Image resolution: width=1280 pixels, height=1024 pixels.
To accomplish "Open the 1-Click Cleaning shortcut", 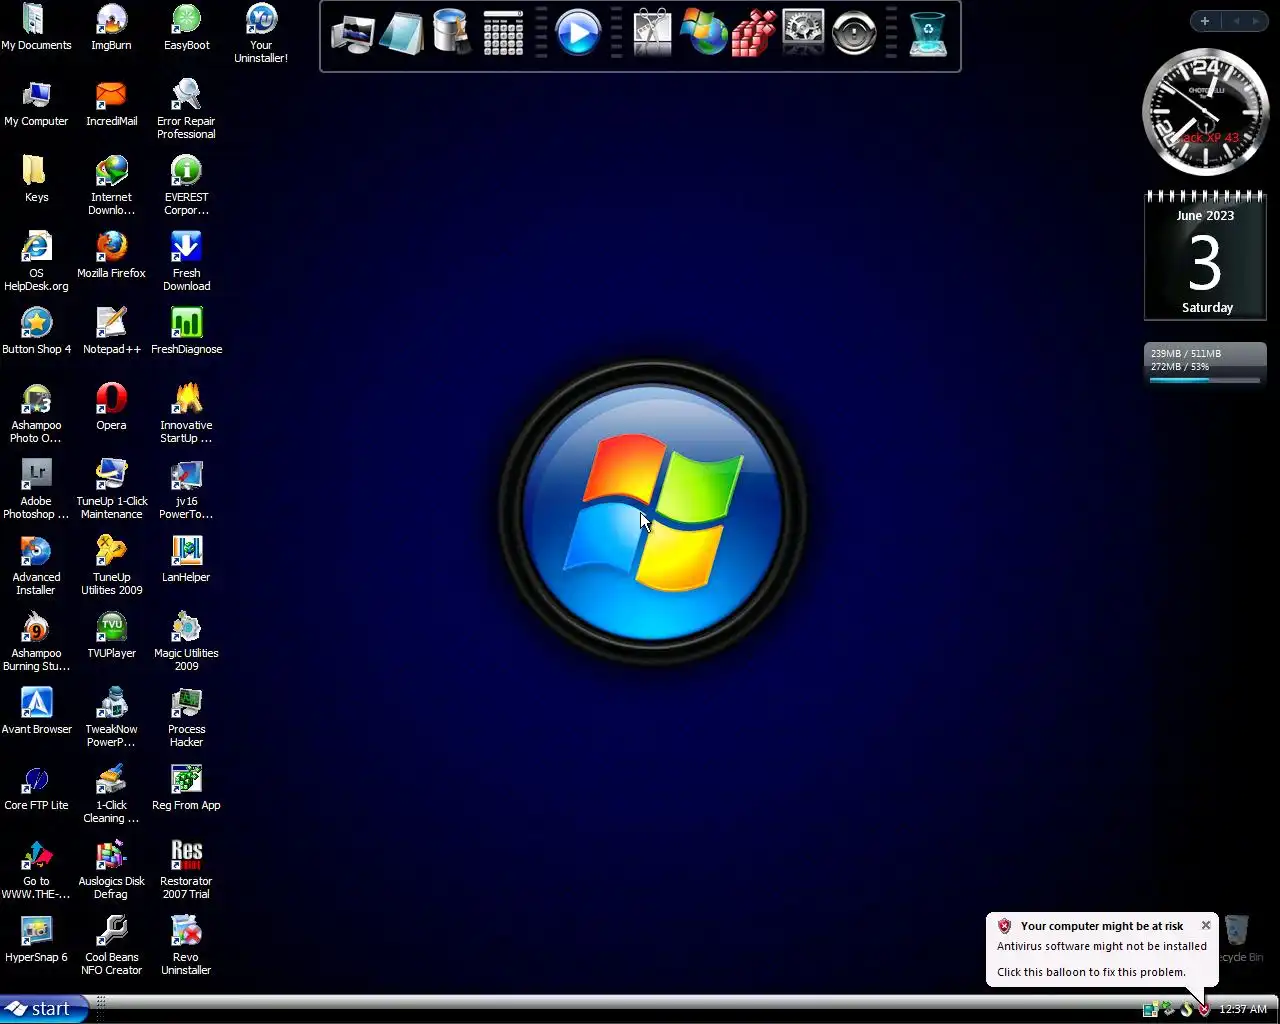I will (111, 794).
